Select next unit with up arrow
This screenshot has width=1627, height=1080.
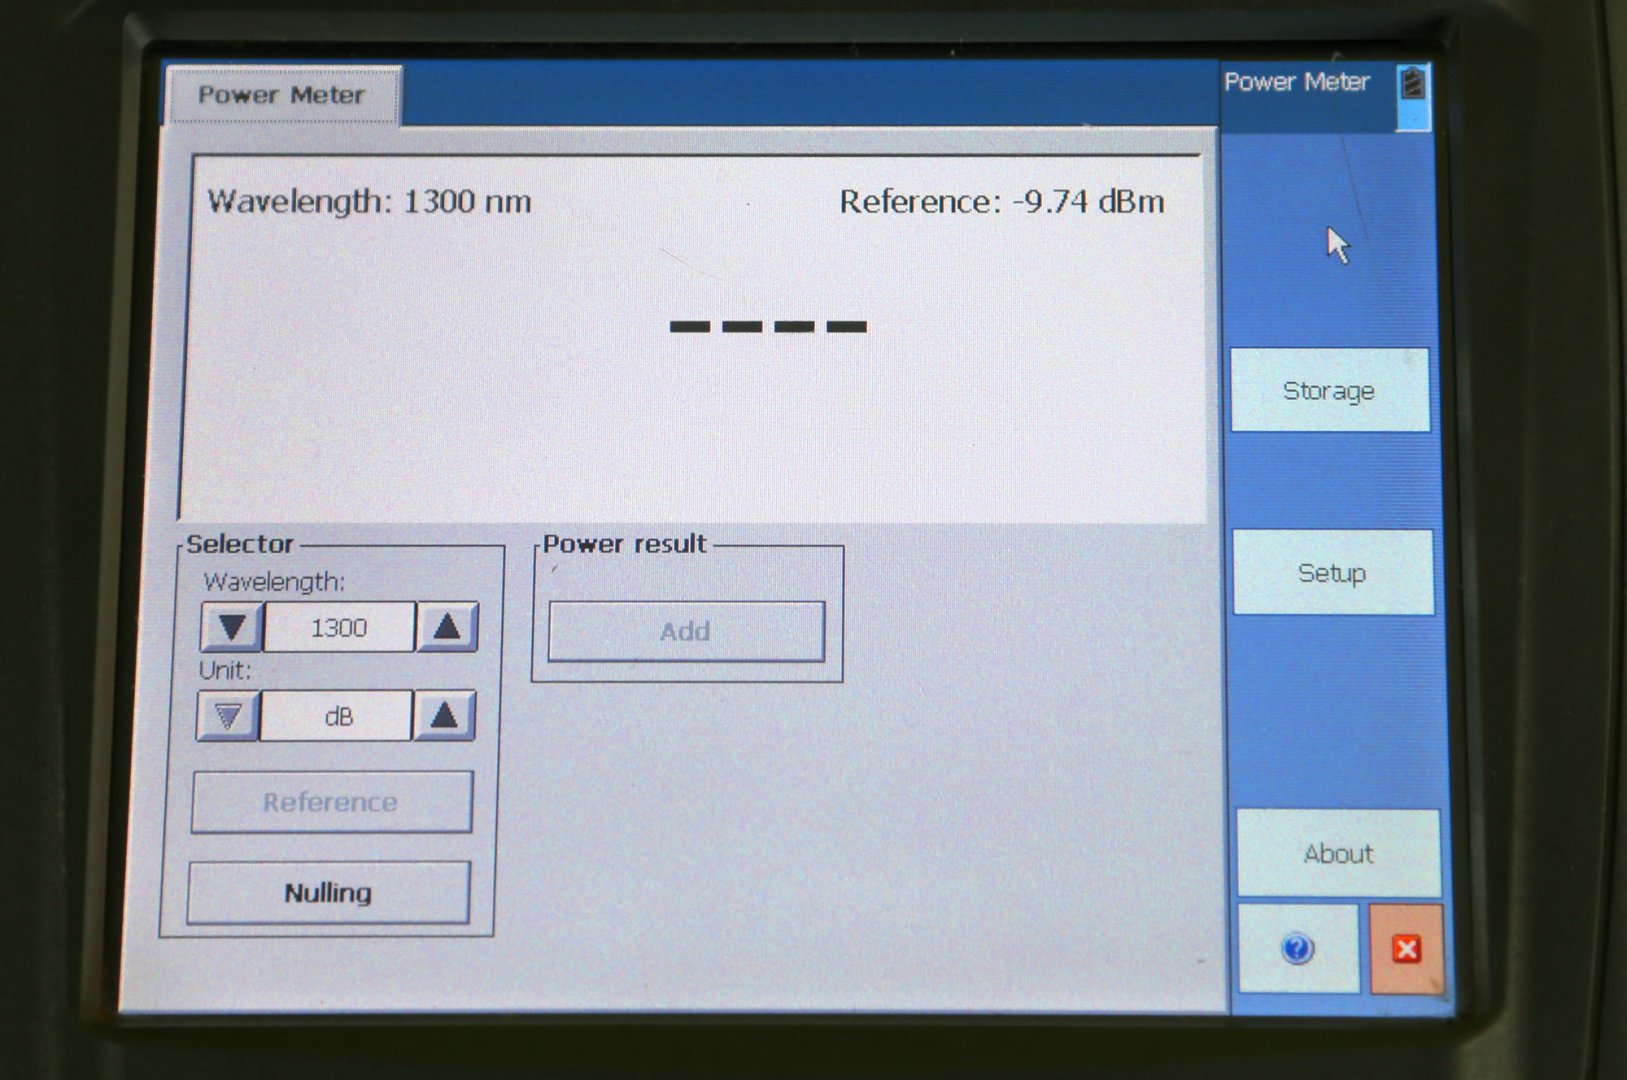pos(444,716)
